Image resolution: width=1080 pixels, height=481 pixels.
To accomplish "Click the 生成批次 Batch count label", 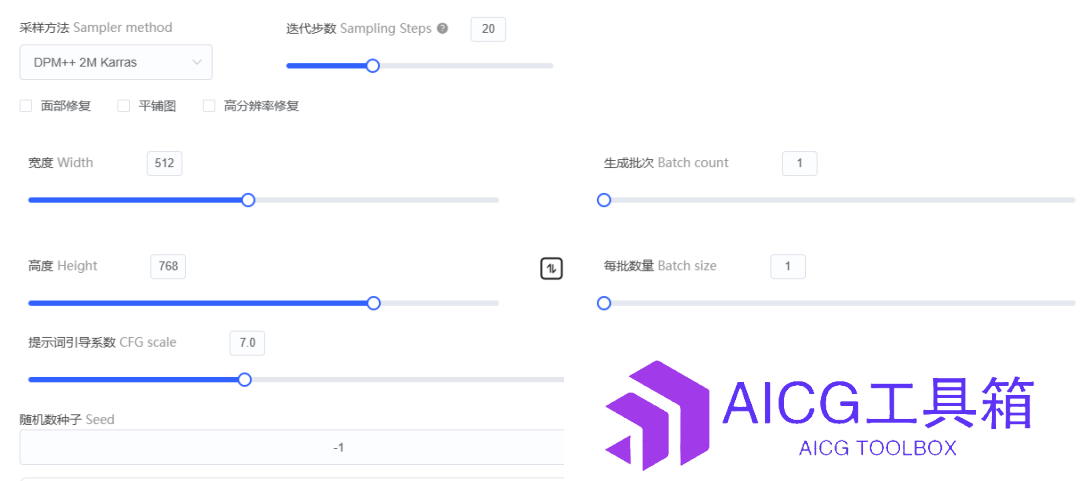I will point(666,163).
